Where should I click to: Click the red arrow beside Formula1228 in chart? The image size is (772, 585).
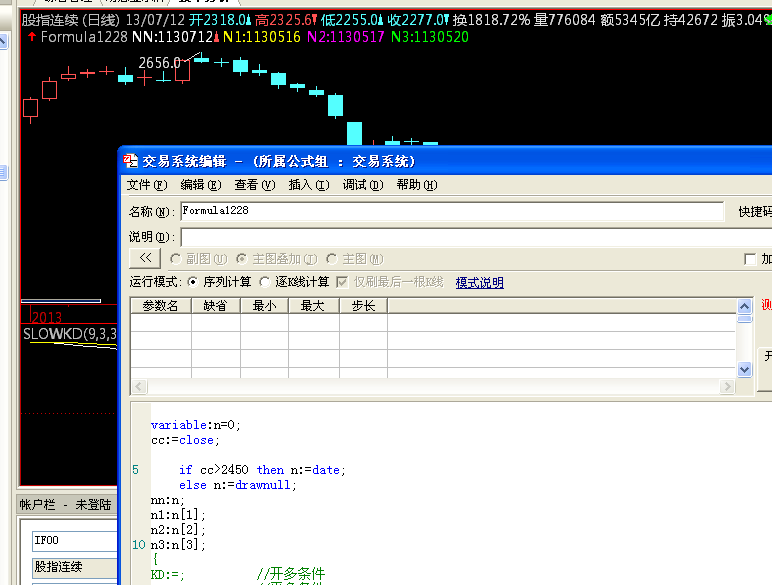click(x=32, y=36)
